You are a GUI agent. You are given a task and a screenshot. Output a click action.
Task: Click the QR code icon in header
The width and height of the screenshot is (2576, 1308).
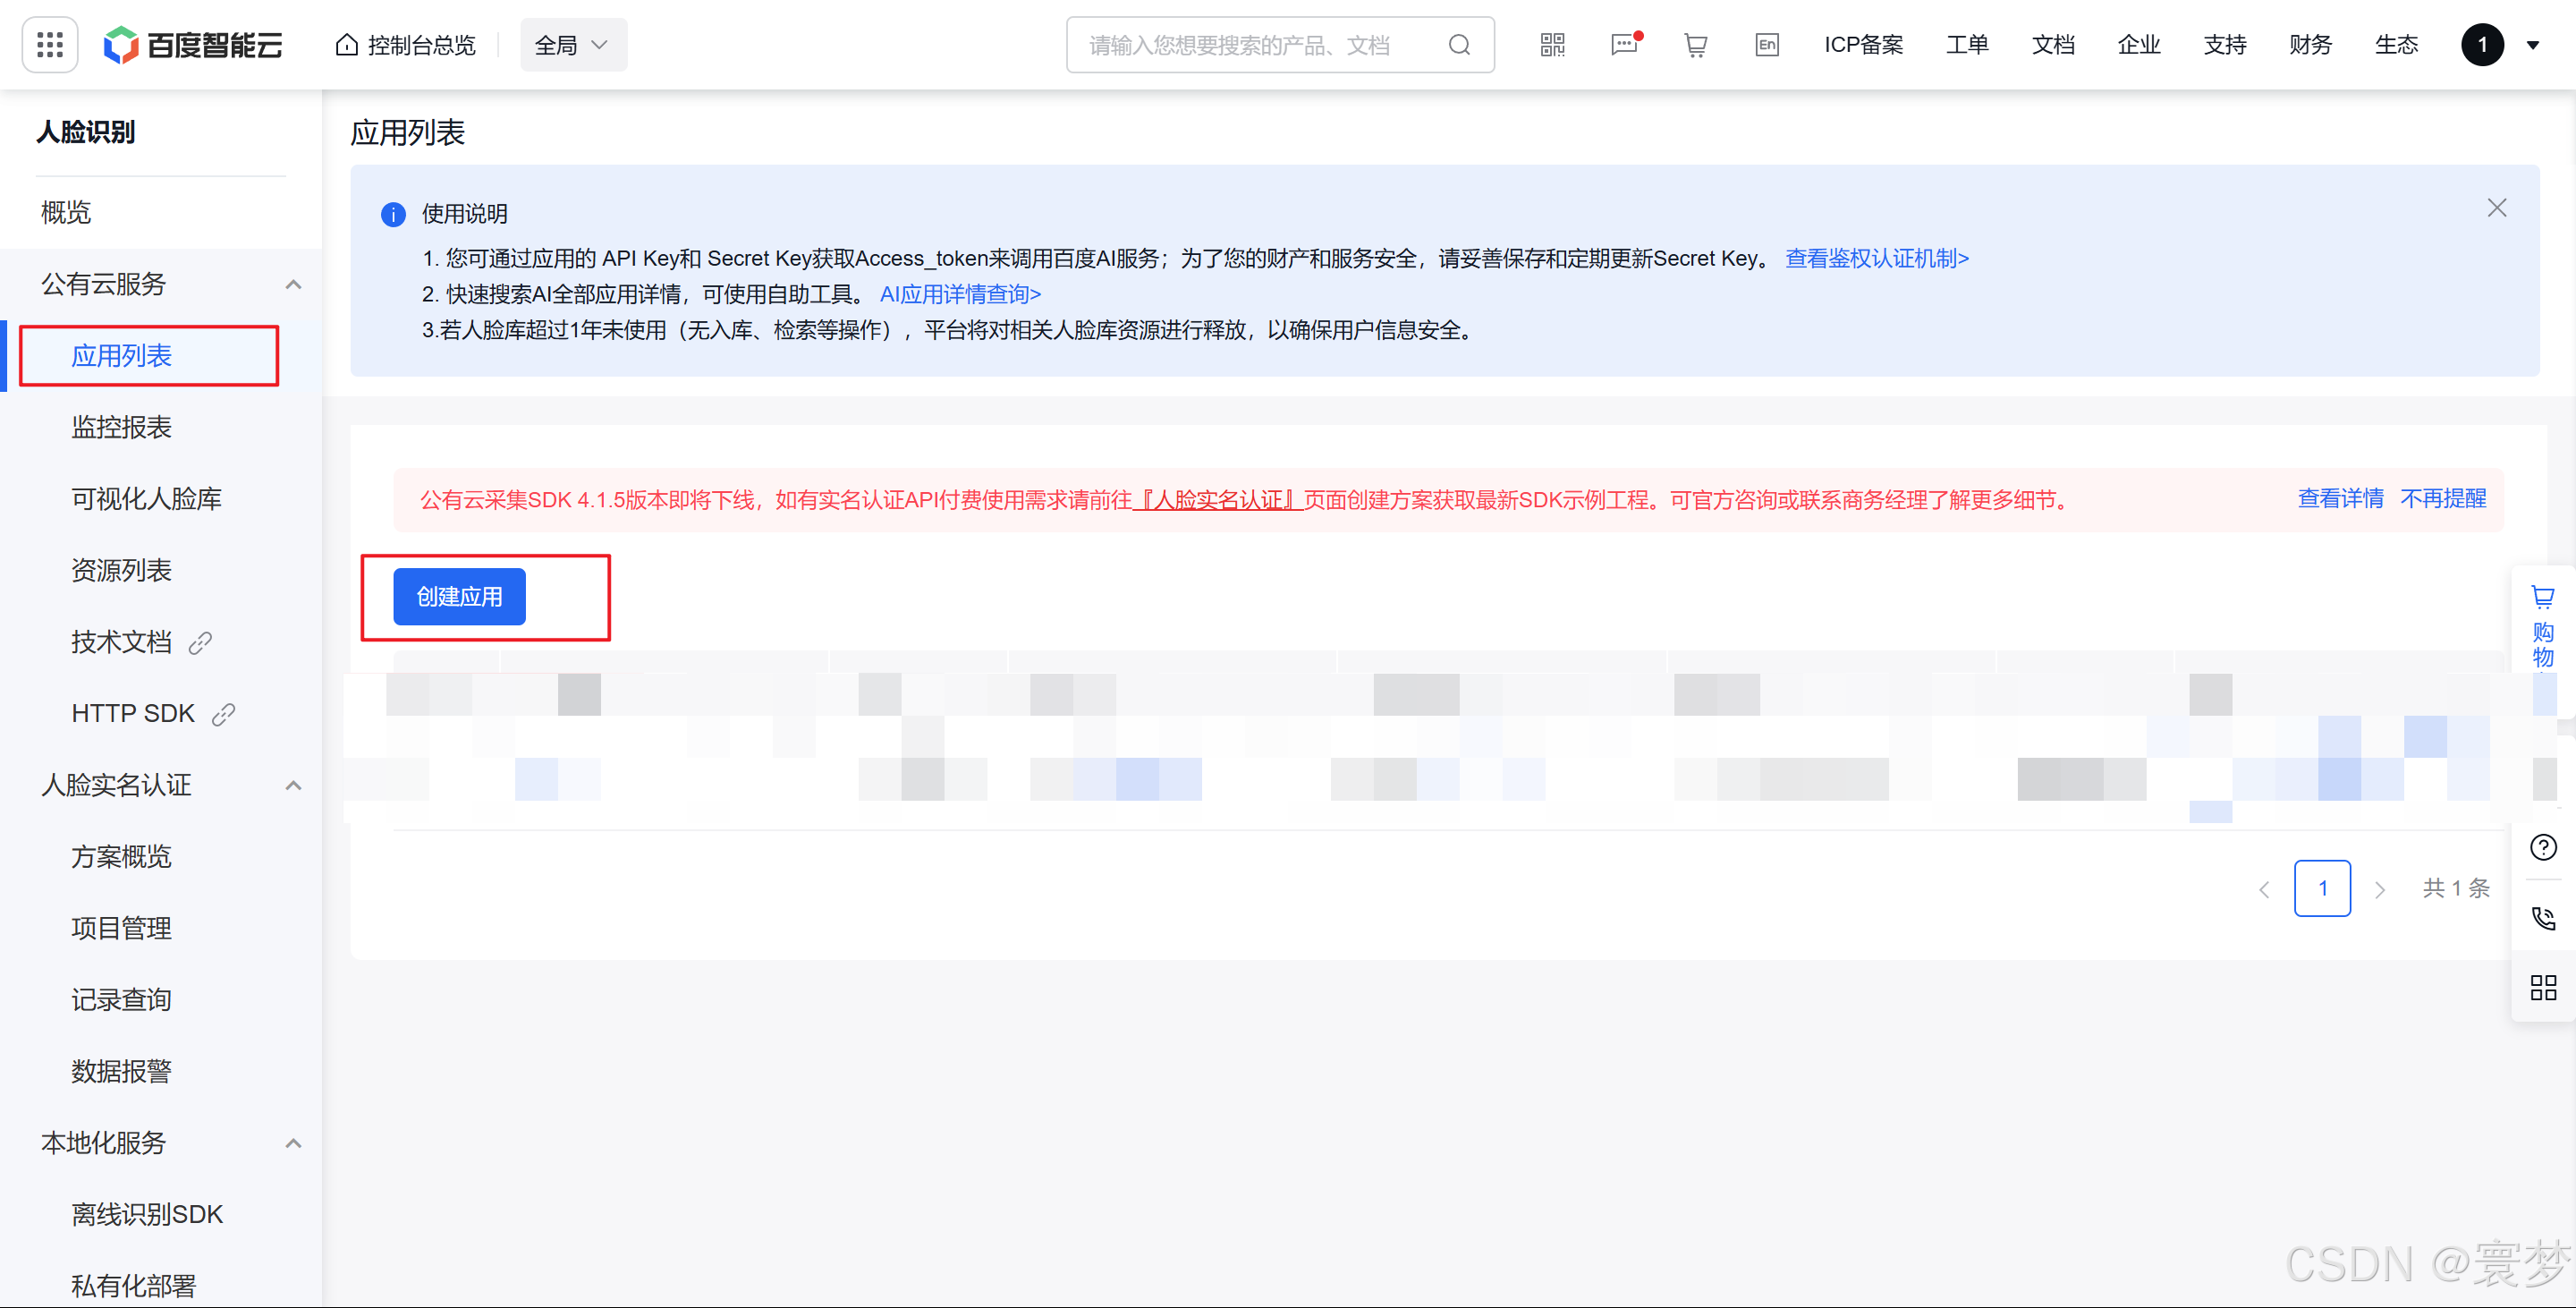pyautogui.click(x=1552, y=45)
